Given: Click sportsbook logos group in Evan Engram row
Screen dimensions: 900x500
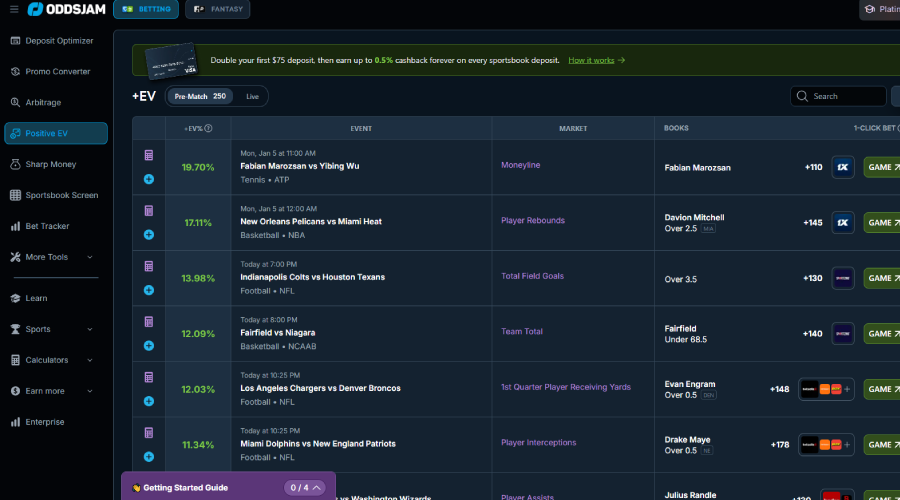Looking at the screenshot, I should (x=826, y=389).
